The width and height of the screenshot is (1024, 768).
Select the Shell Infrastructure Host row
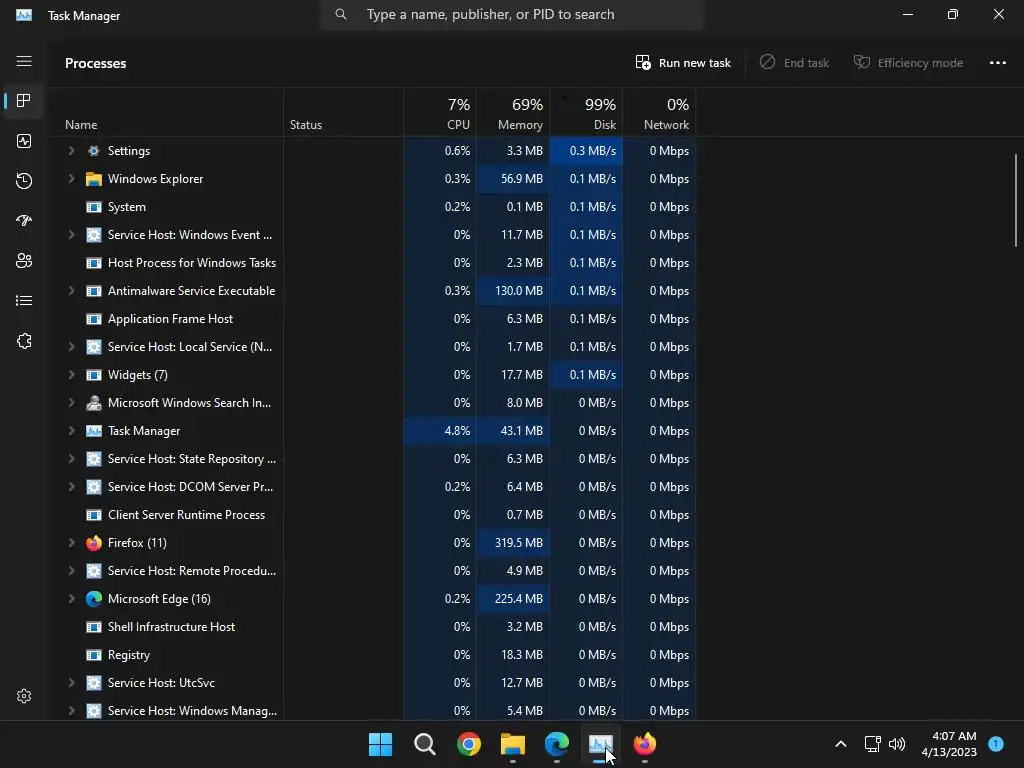[x=374, y=627]
